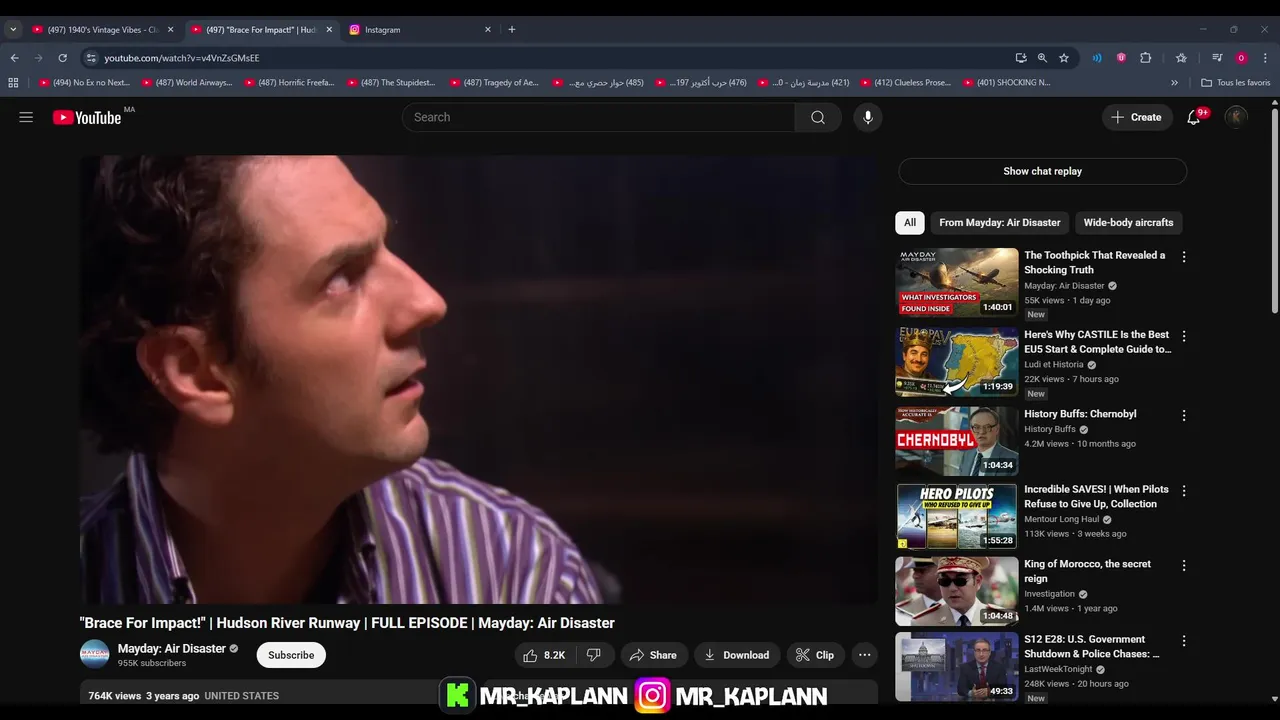
Task: Close the Instagram tab
Action: coord(488,30)
